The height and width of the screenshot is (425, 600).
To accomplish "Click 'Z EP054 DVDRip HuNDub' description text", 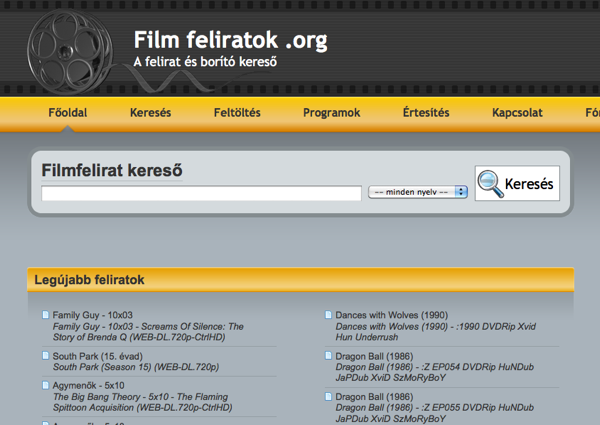I will click(x=434, y=372).
